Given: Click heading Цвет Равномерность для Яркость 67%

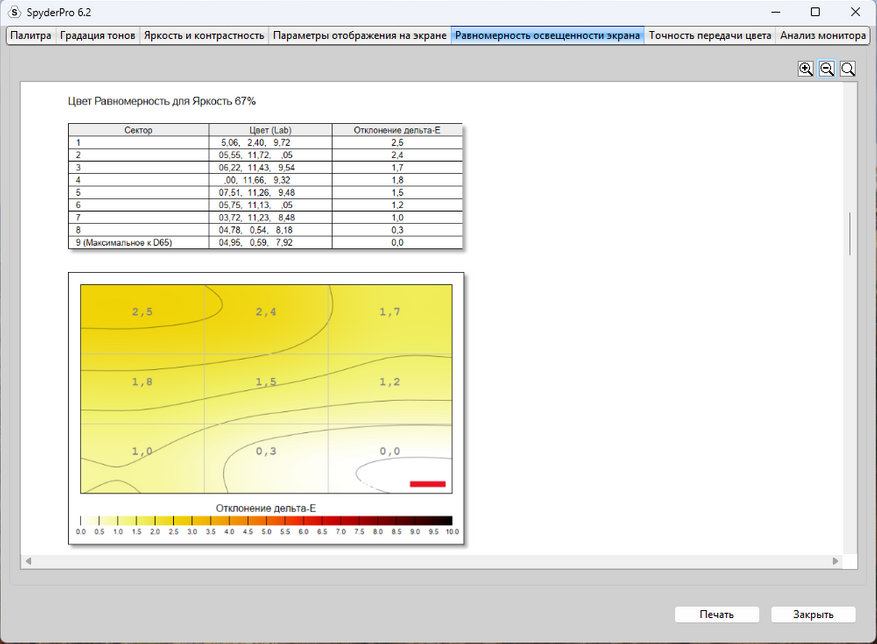Looking at the screenshot, I should [162, 101].
